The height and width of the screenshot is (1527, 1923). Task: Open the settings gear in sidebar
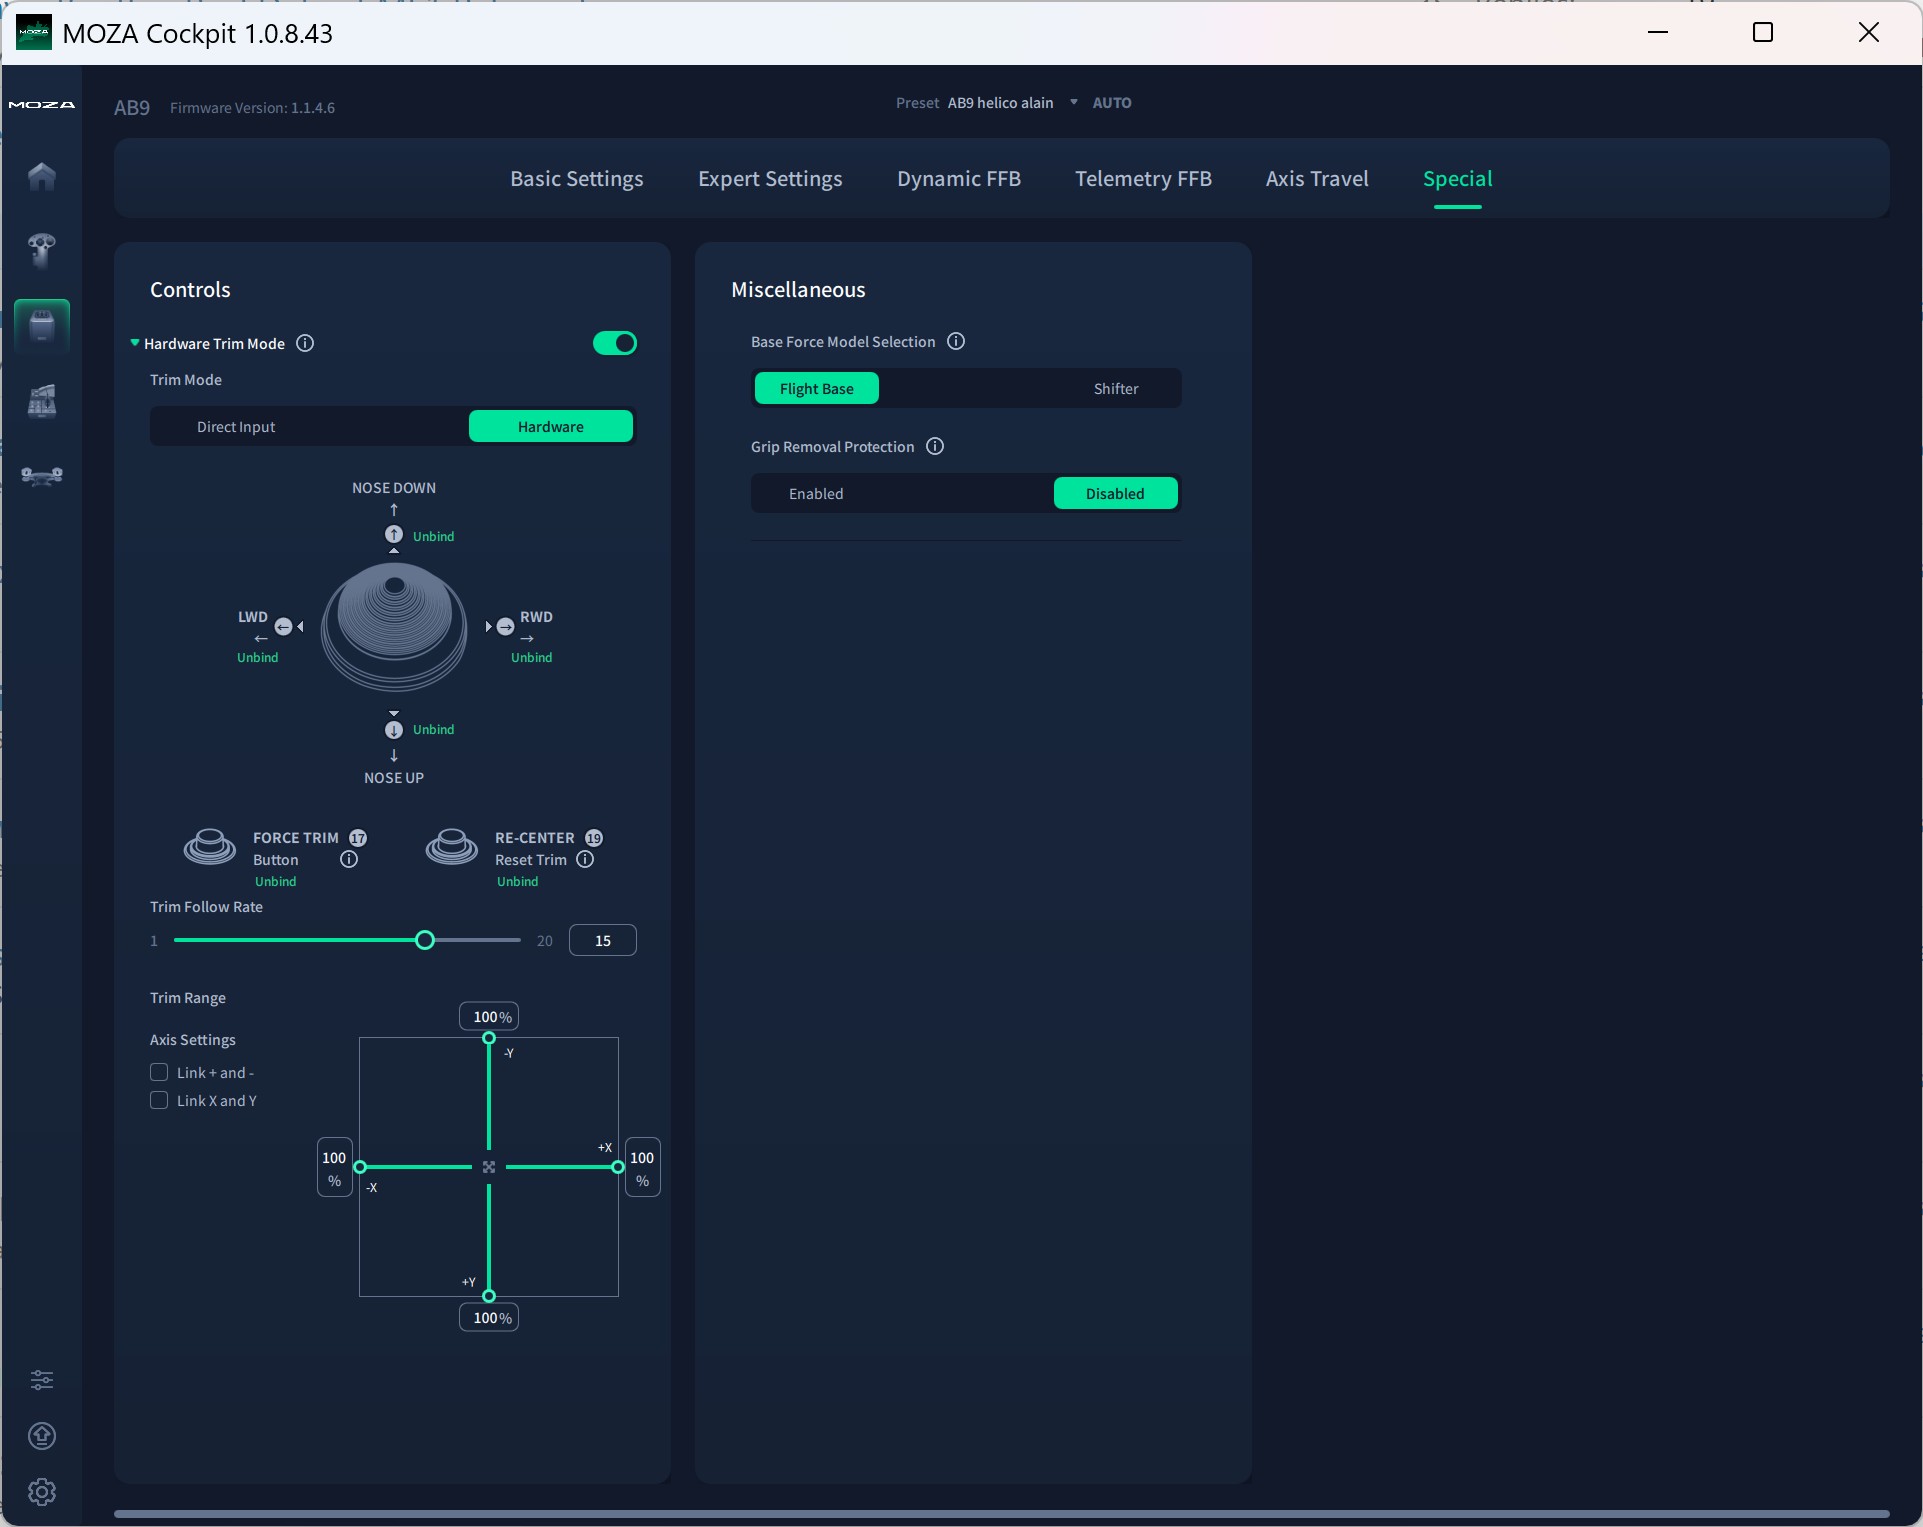point(42,1492)
